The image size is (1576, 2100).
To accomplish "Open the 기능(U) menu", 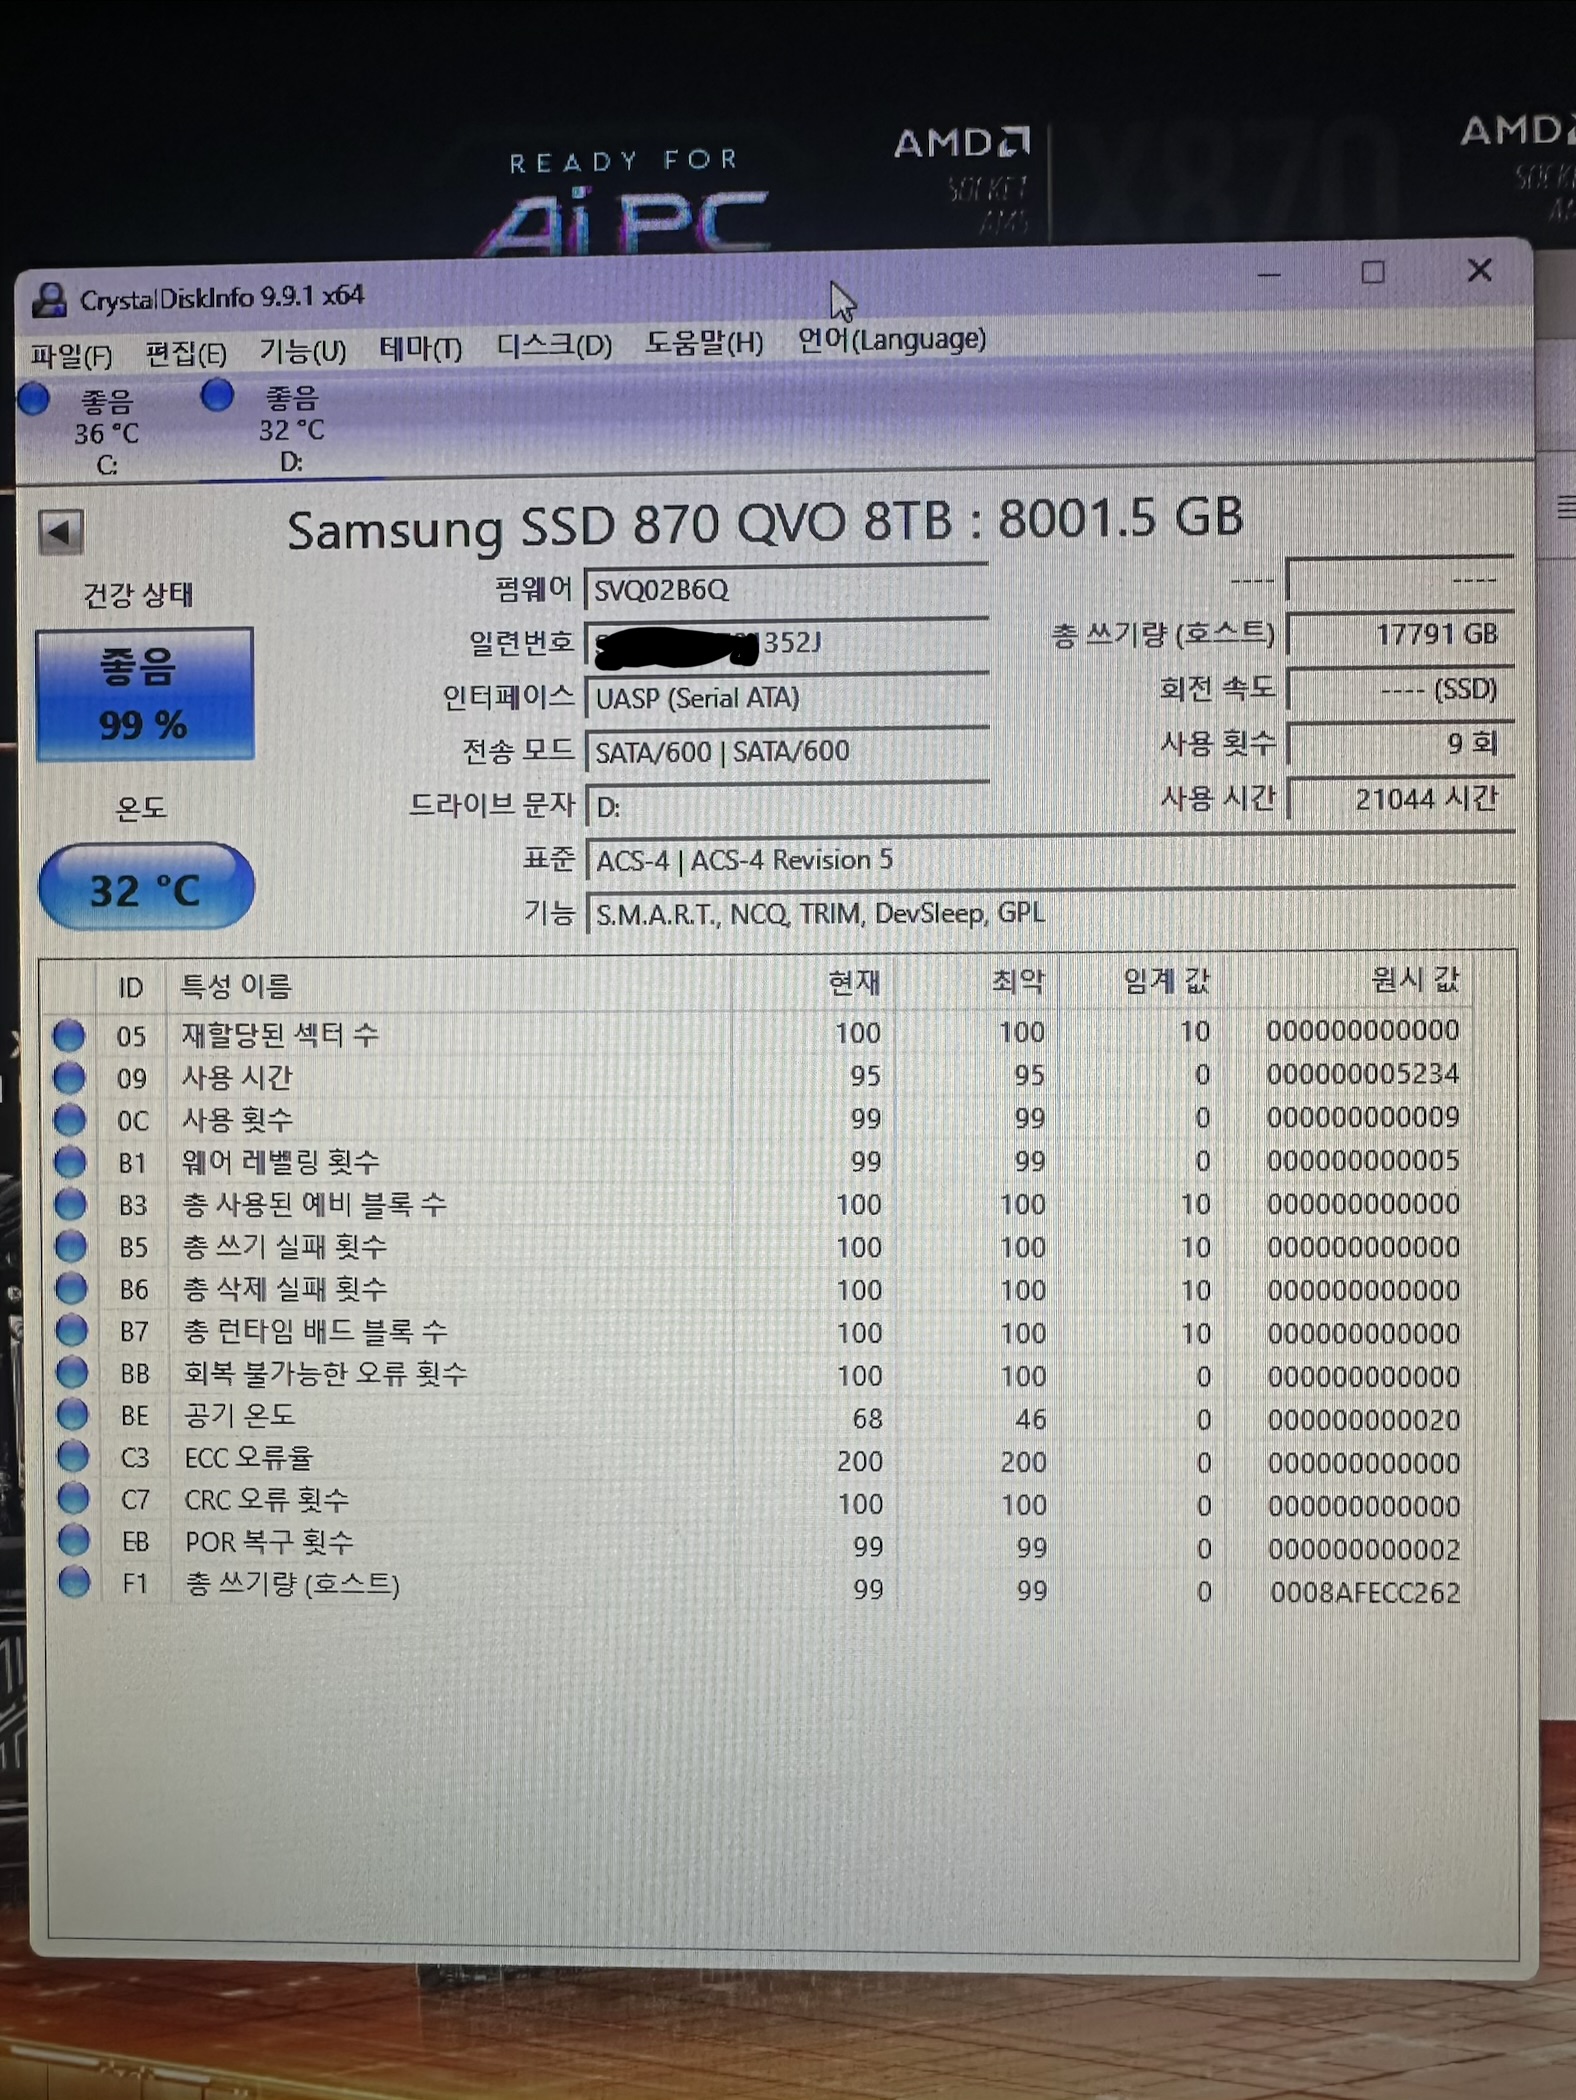I will pyautogui.click(x=302, y=351).
